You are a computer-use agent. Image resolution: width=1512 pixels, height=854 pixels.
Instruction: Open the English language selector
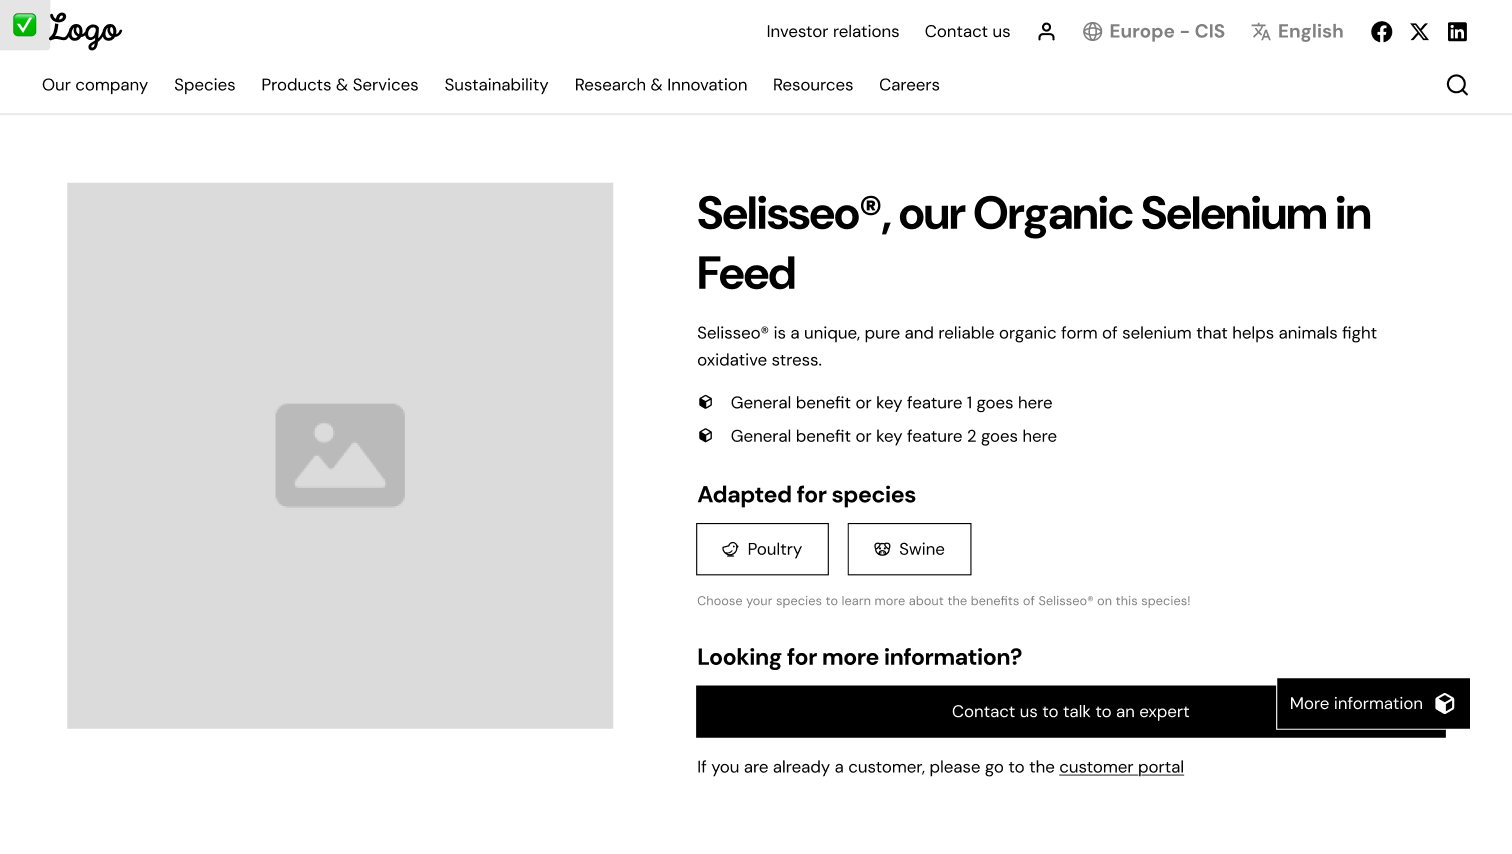click(1297, 32)
